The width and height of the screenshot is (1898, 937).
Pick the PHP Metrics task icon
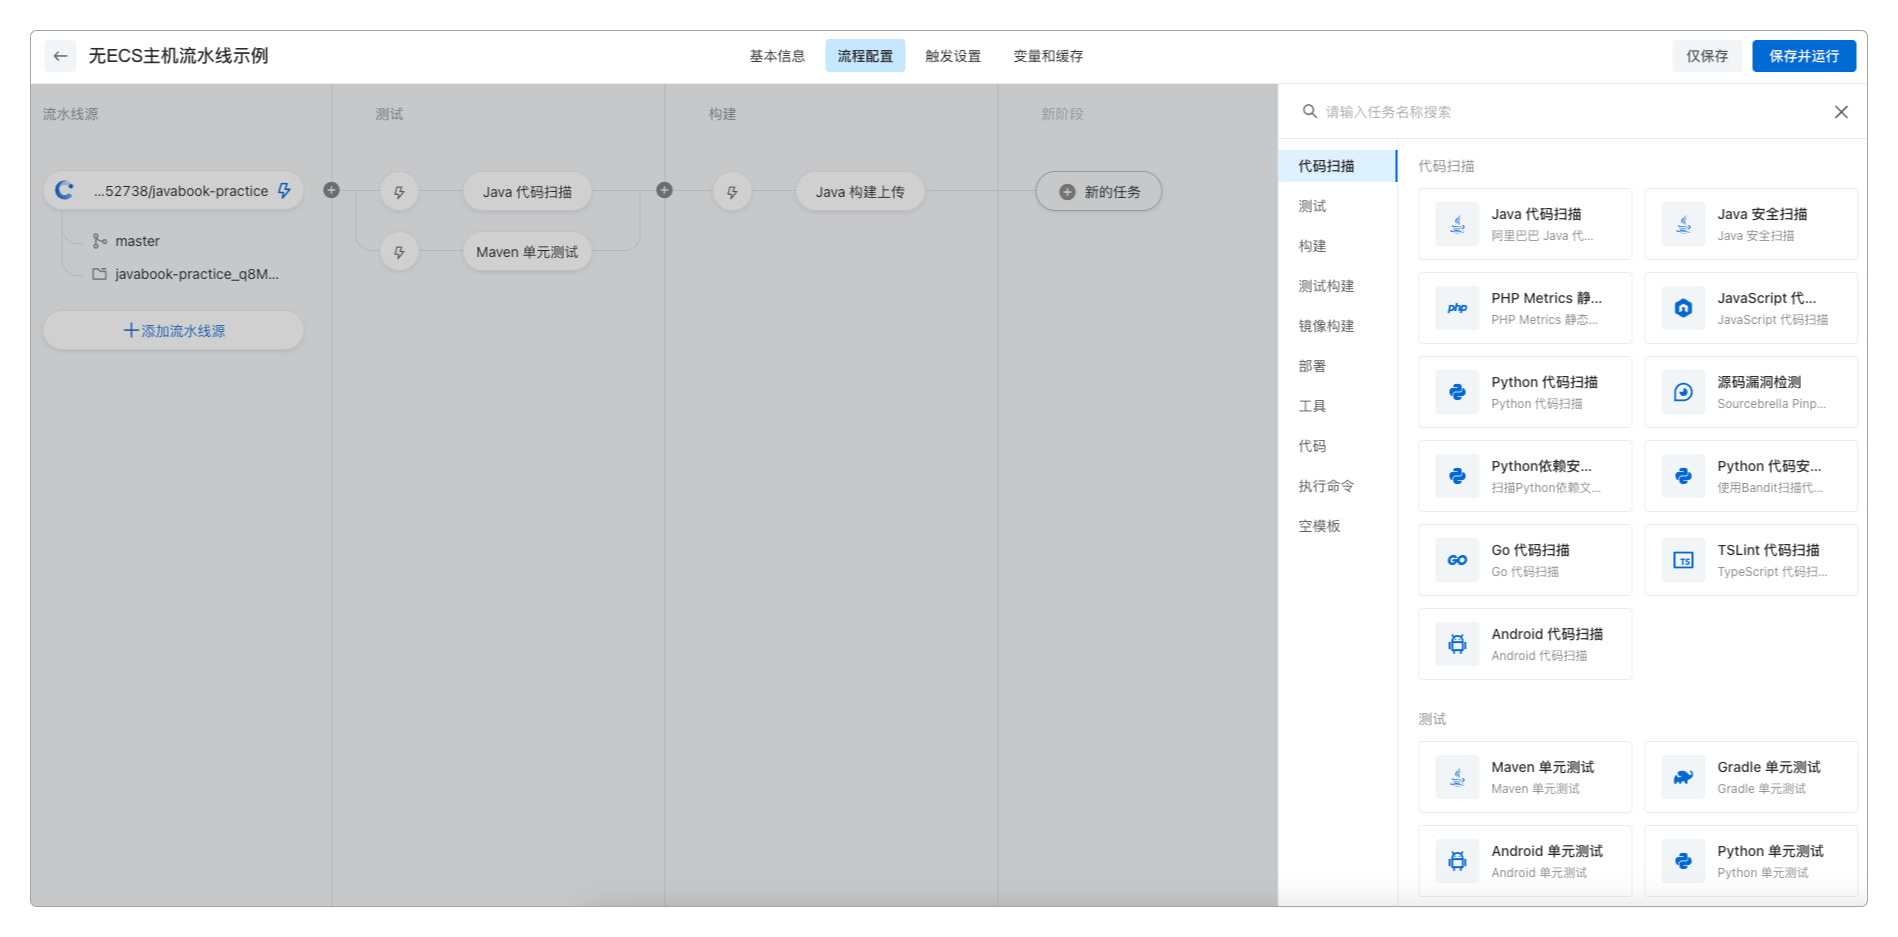pyautogui.click(x=1457, y=308)
